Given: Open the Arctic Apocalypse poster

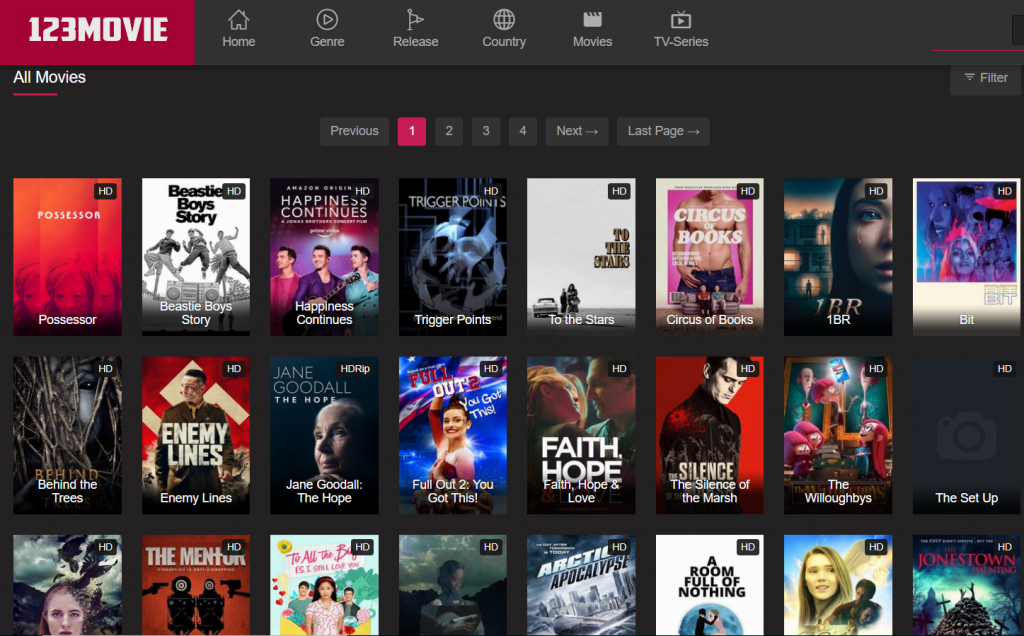Looking at the screenshot, I should pyautogui.click(x=581, y=585).
